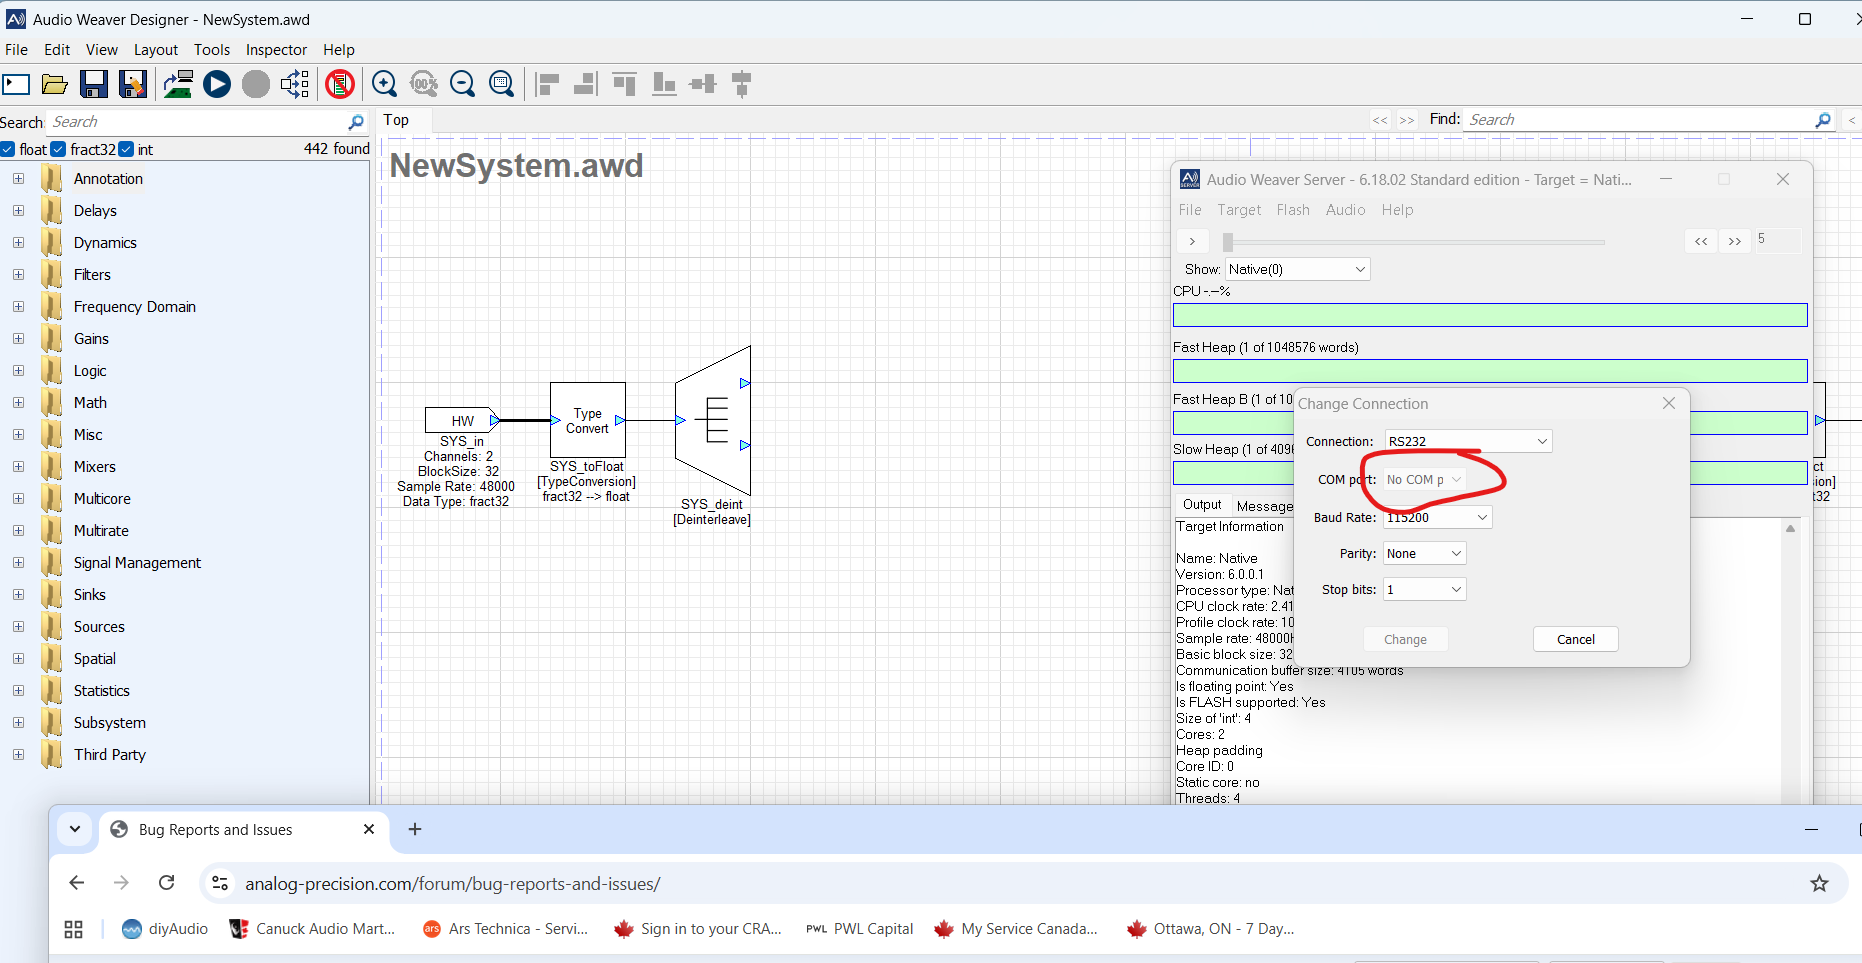The image size is (1862, 963).
Task: Toggle the int data type checkbox
Action: point(126,150)
